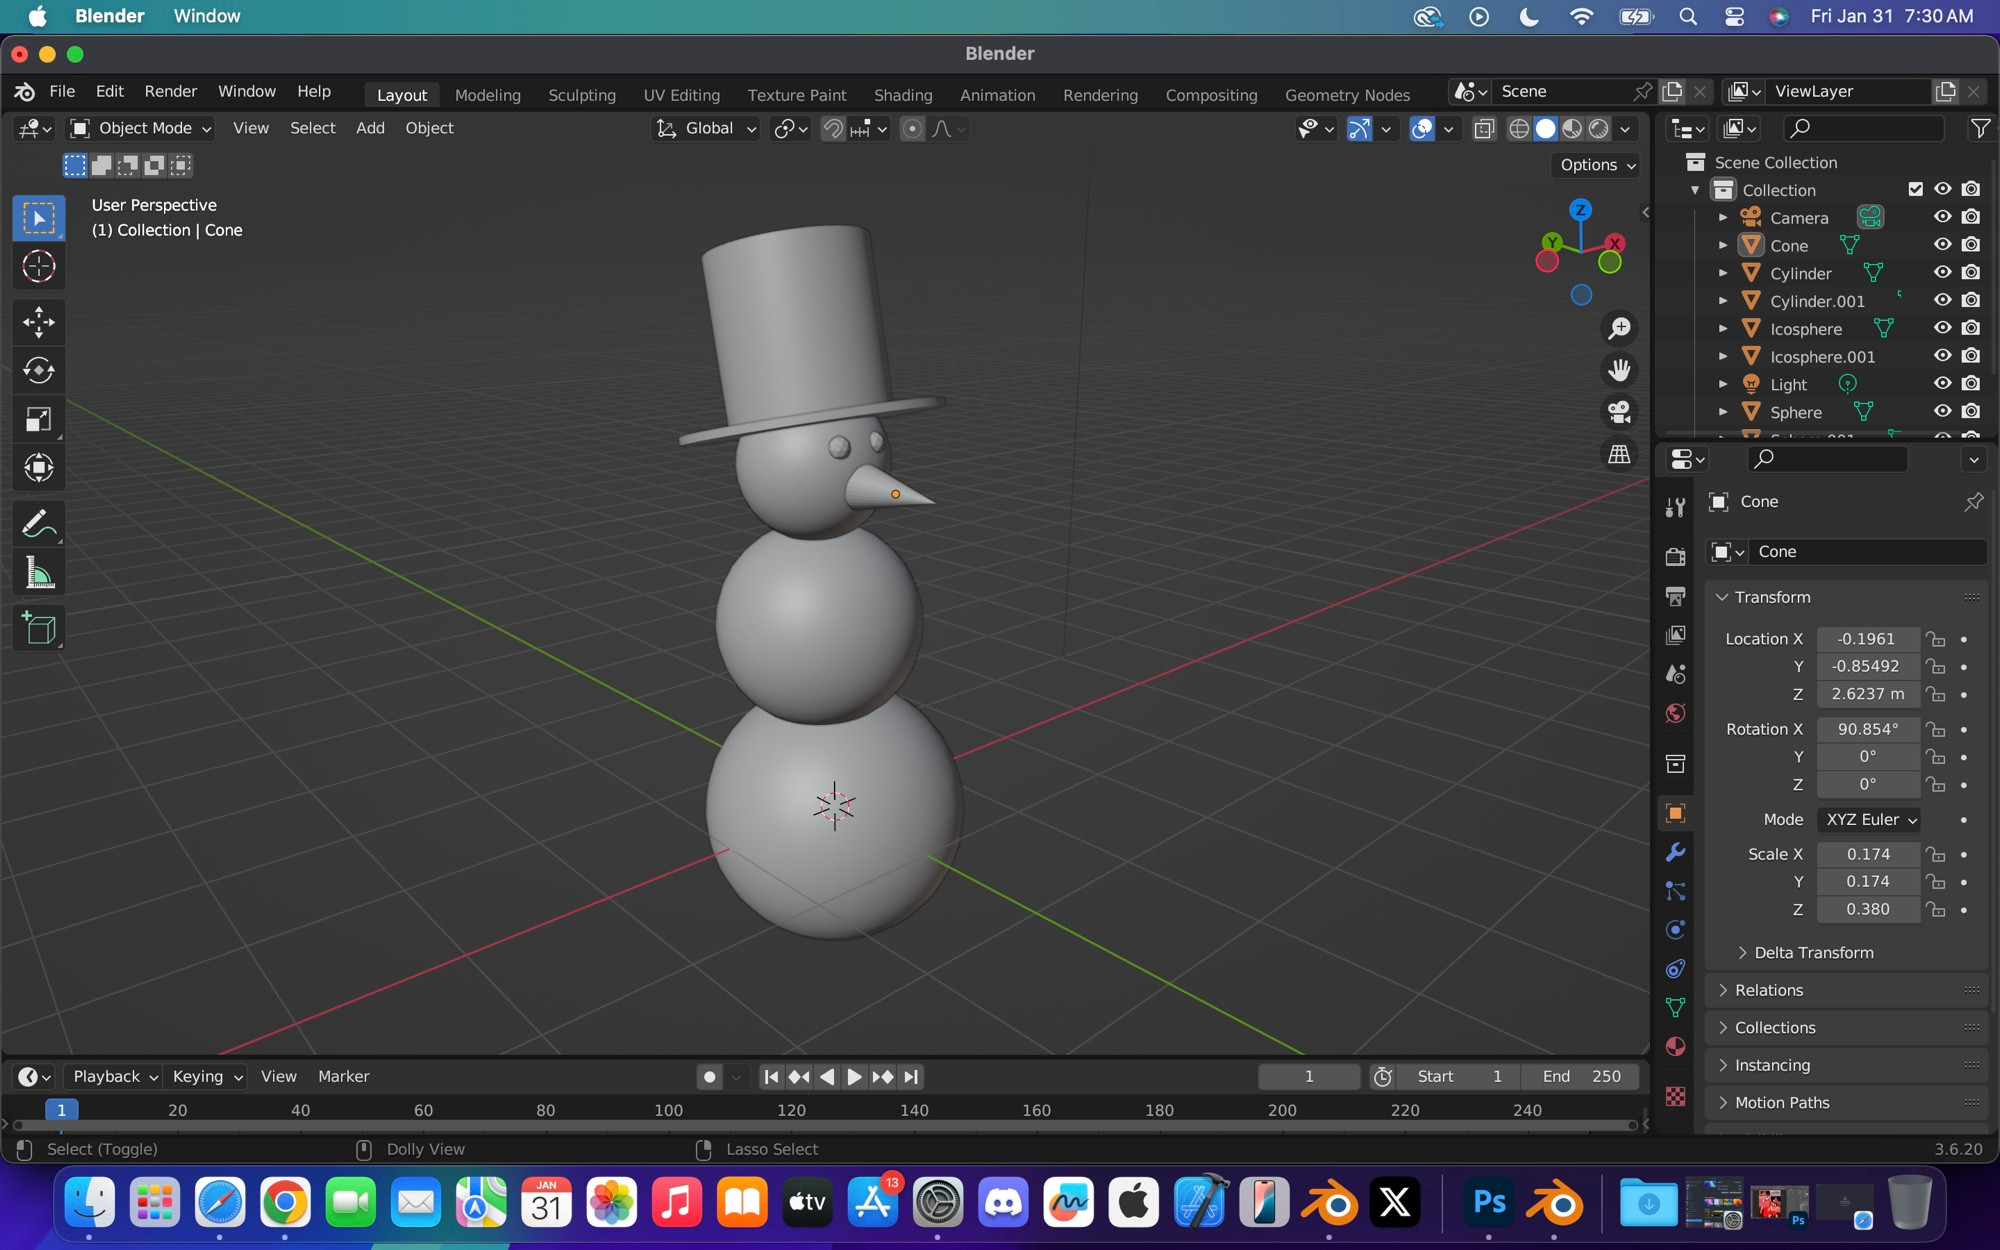This screenshot has width=2000, height=1250.
Task: Click the current frame number field
Action: (1308, 1076)
